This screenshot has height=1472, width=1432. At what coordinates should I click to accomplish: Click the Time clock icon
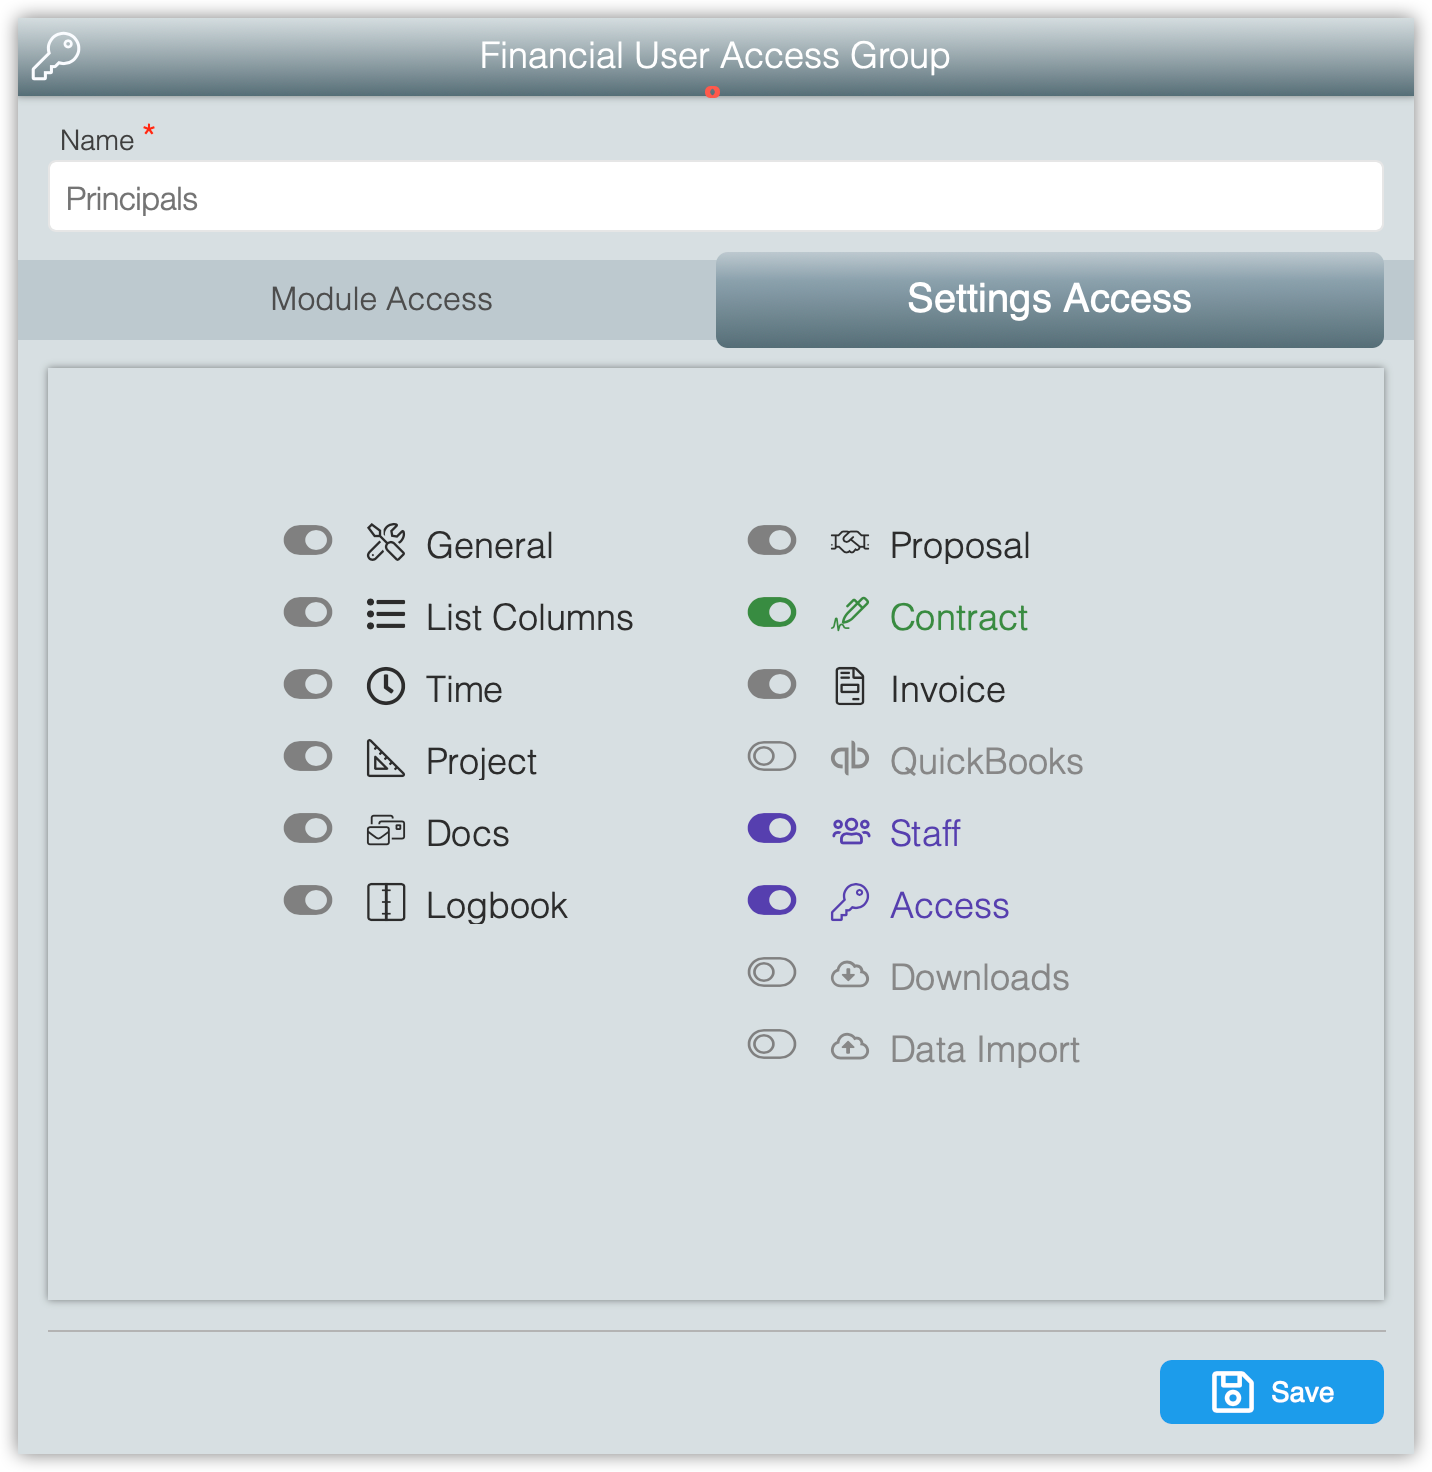coord(386,687)
